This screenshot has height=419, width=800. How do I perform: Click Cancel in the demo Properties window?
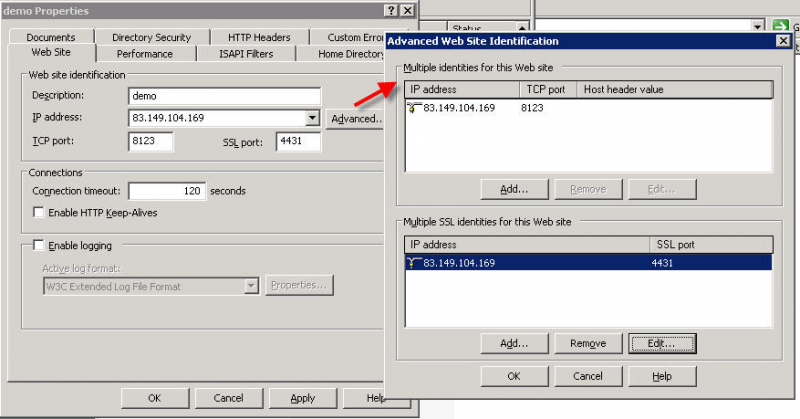pyautogui.click(x=229, y=398)
